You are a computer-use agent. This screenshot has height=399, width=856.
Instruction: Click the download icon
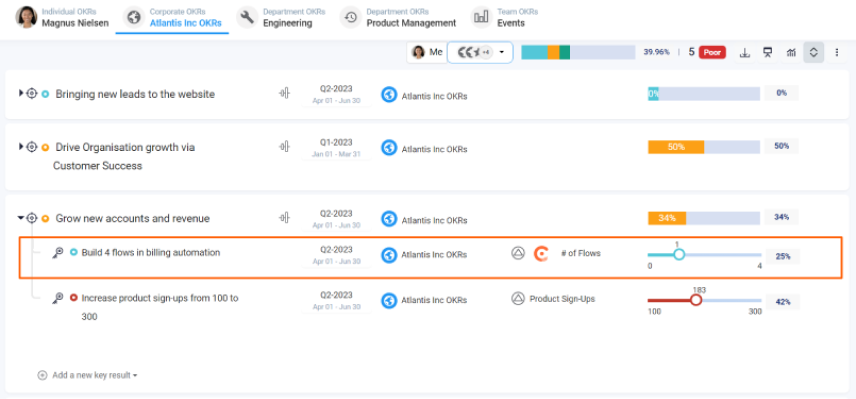(x=745, y=52)
